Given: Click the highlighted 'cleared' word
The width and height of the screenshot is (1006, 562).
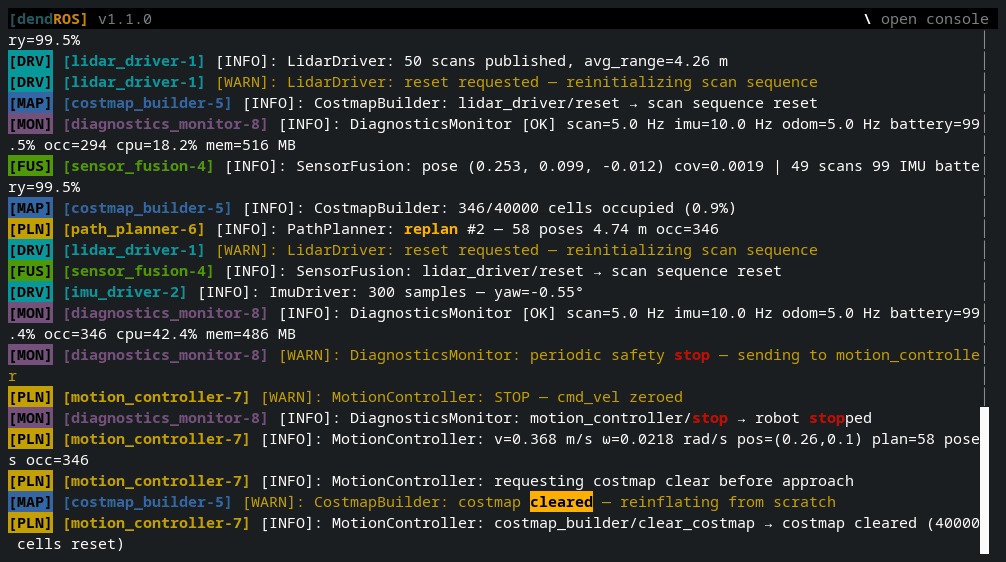Looking at the screenshot, I should (x=561, y=502).
